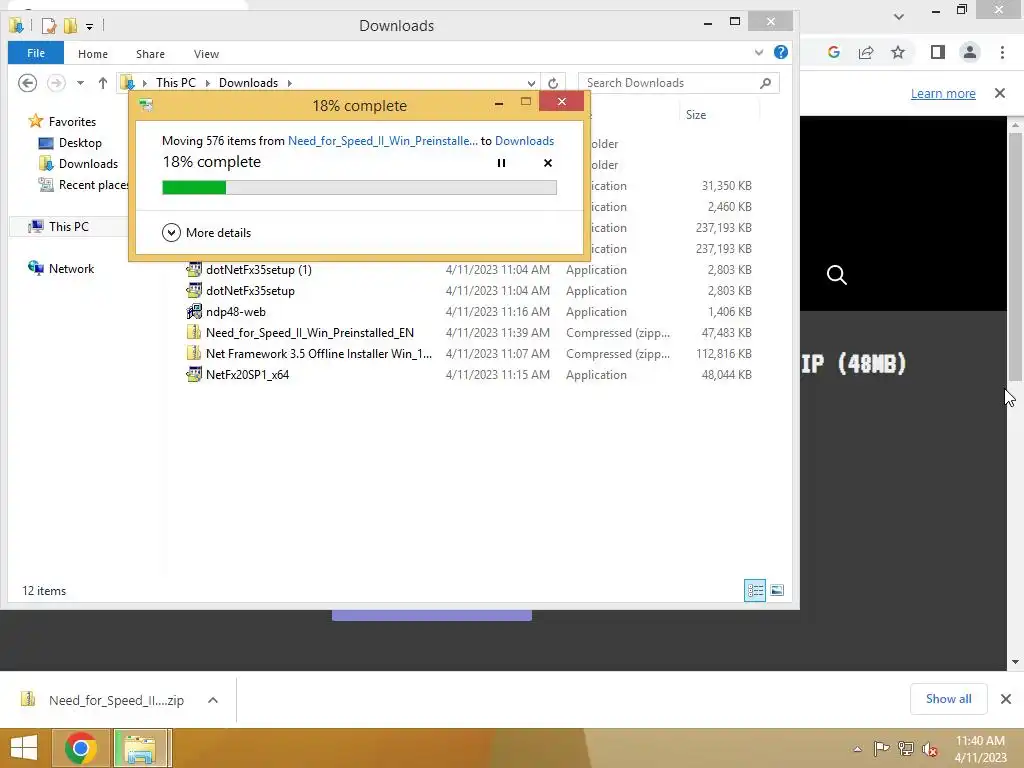Click the search magnifier on web page
Viewport: 1024px width, 768px height.
coord(837,275)
